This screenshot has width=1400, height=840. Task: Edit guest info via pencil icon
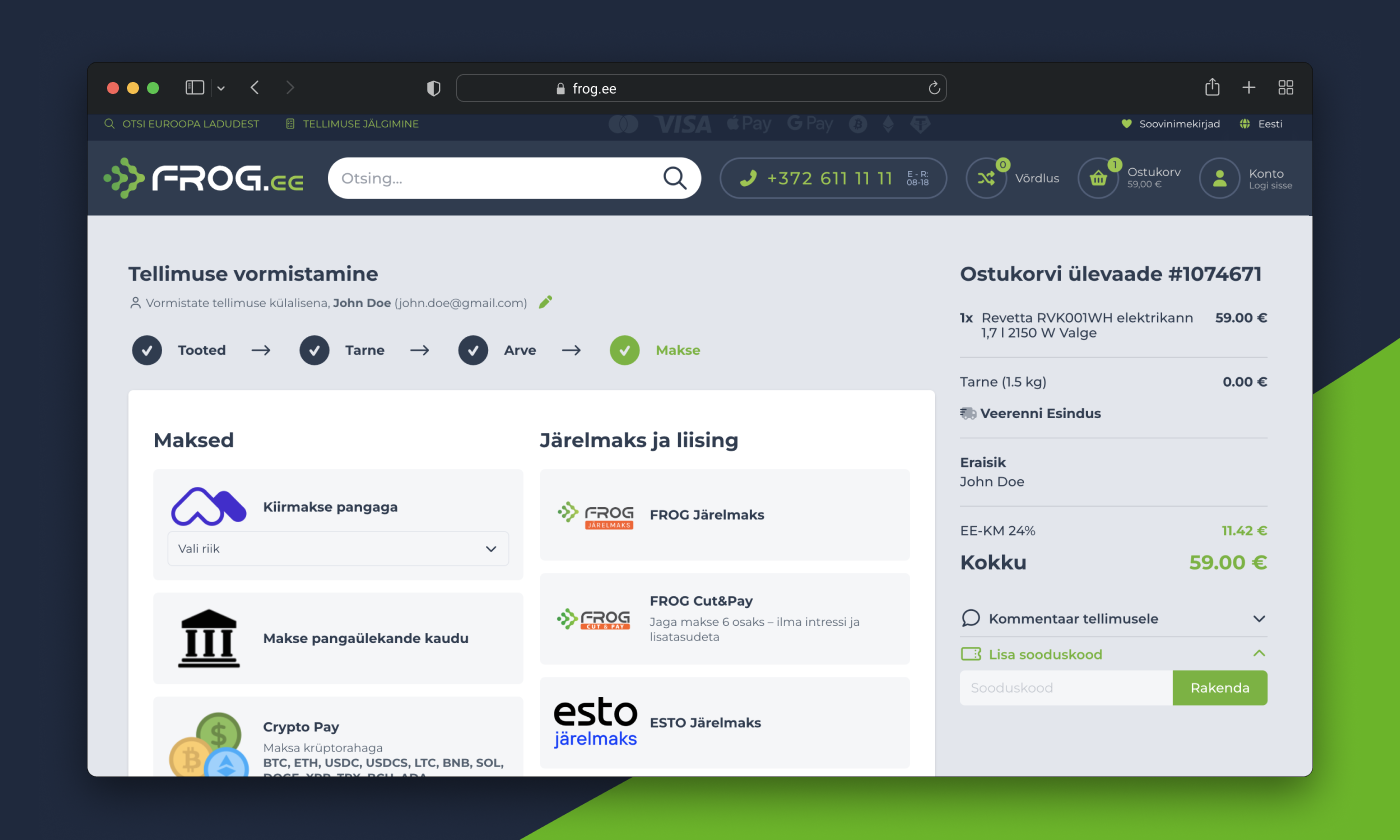point(545,301)
